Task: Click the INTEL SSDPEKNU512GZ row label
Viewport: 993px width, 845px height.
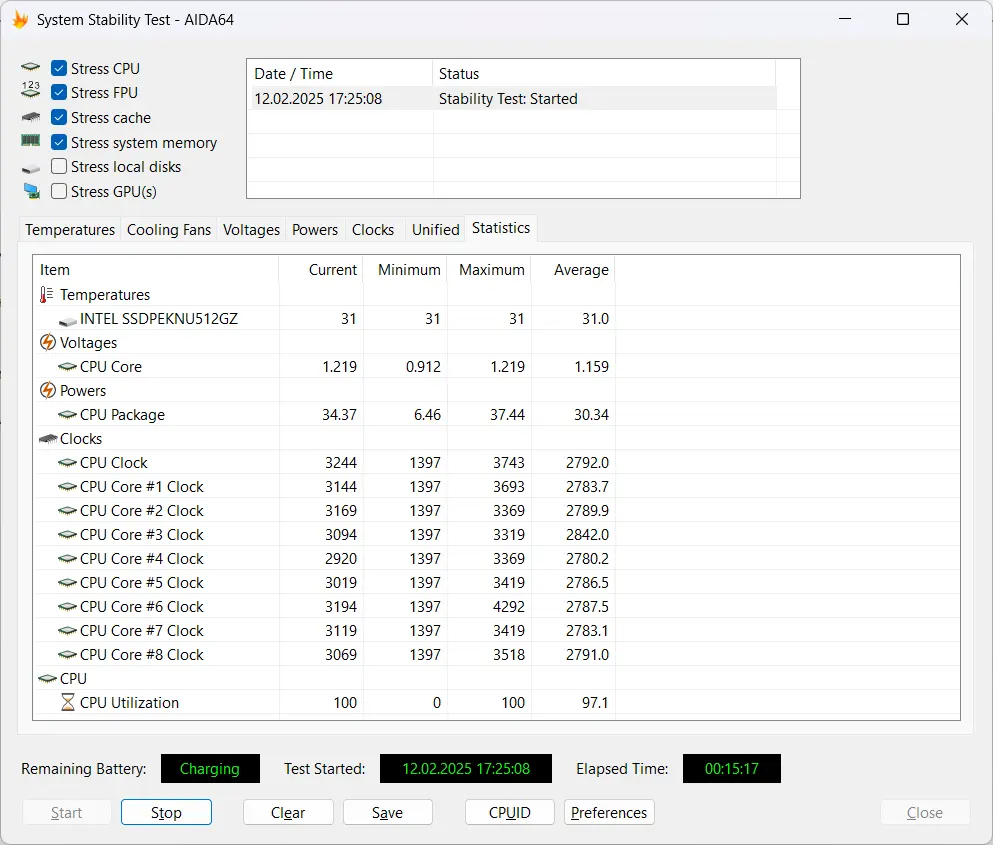Action: (x=158, y=319)
